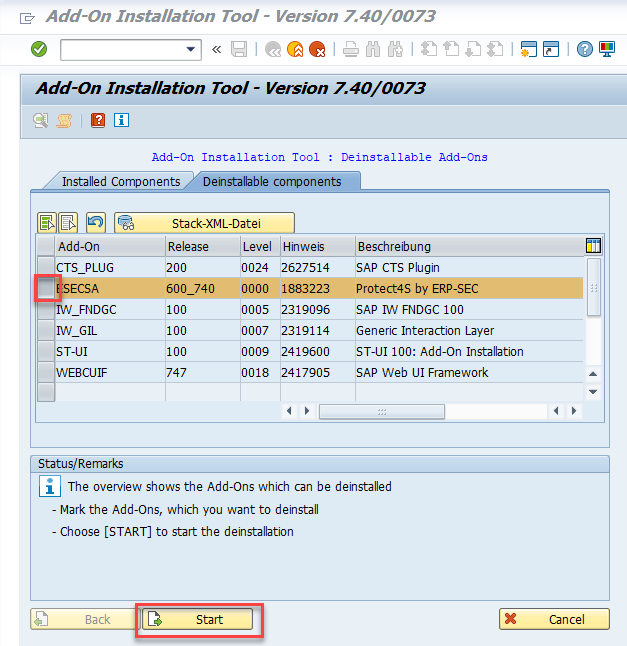Screen dimensions: 627x646
Task: Select the row marker for BSECSA
Action: [x=46, y=289]
